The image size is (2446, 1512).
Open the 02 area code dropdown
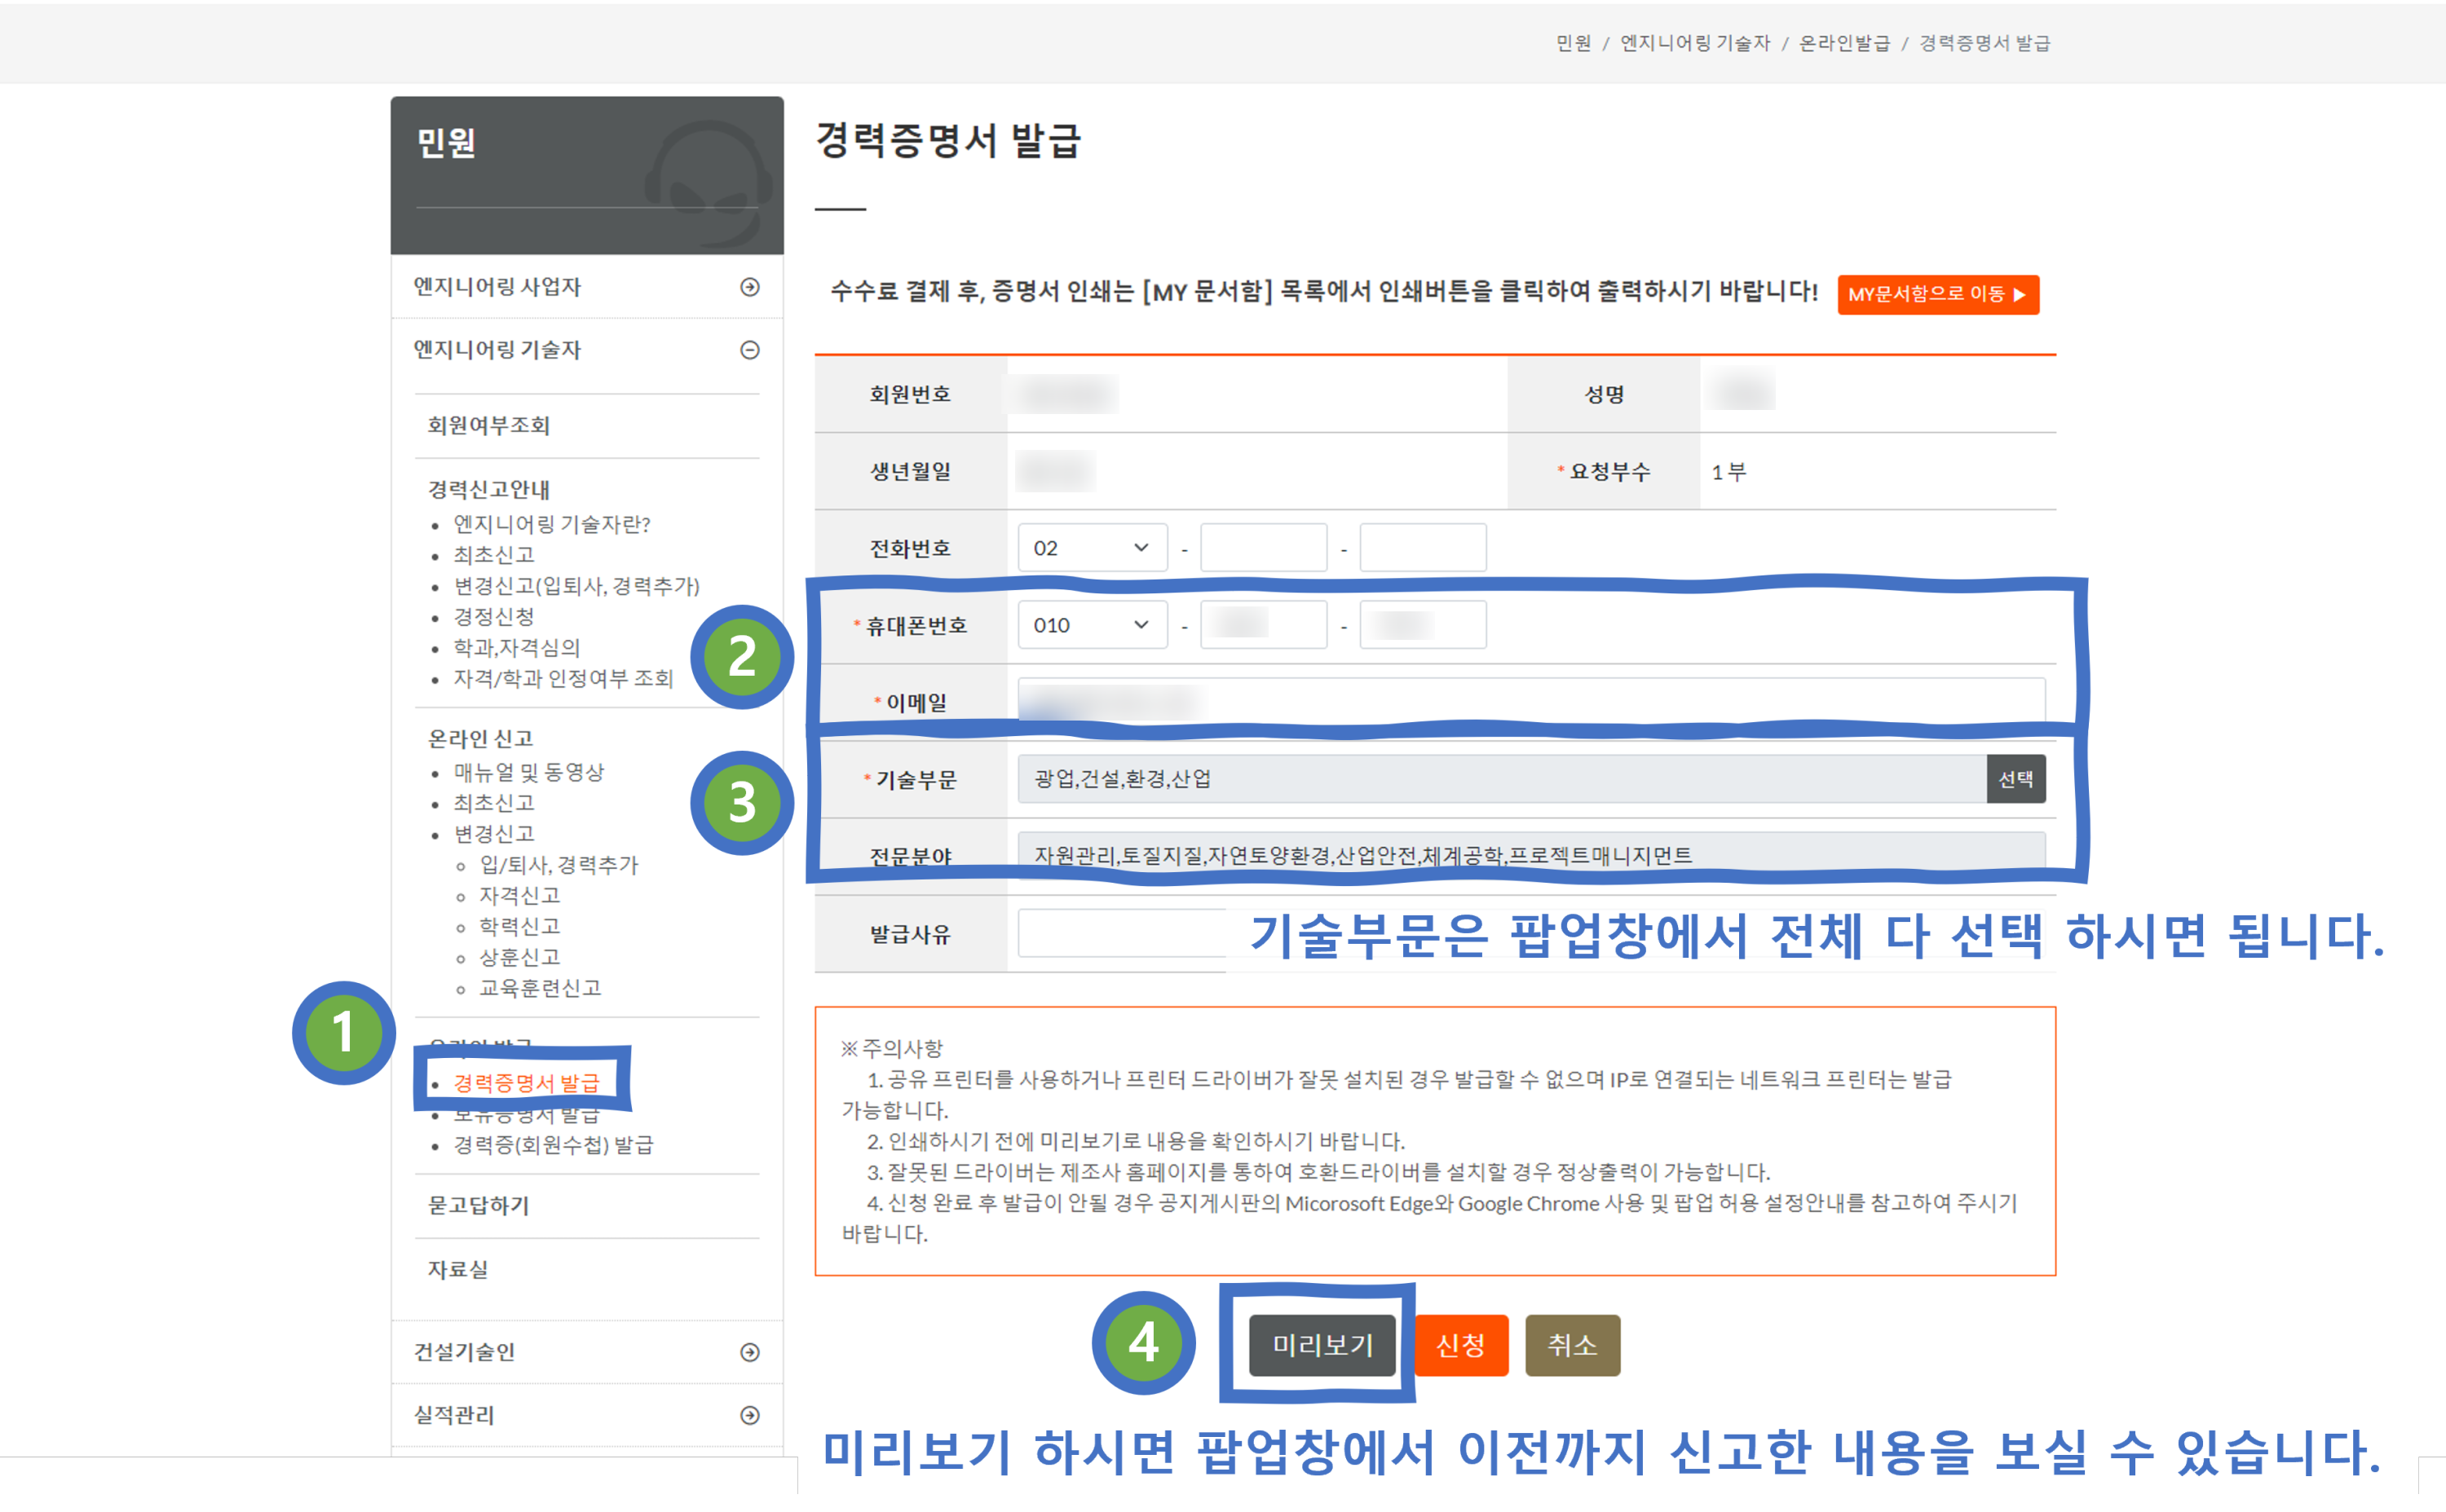1091,548
